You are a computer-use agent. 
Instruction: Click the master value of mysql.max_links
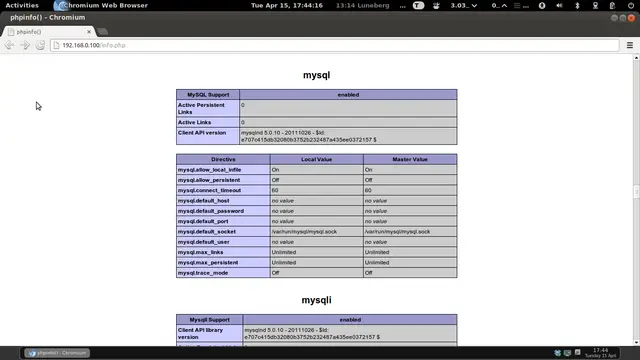[410, 252]
